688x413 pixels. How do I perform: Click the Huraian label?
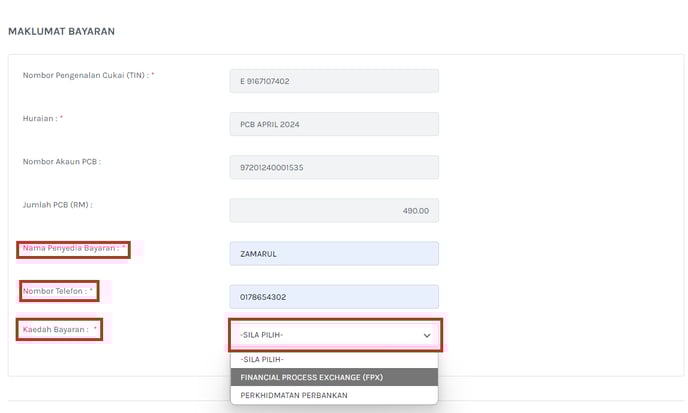click(x=43, y=118)
